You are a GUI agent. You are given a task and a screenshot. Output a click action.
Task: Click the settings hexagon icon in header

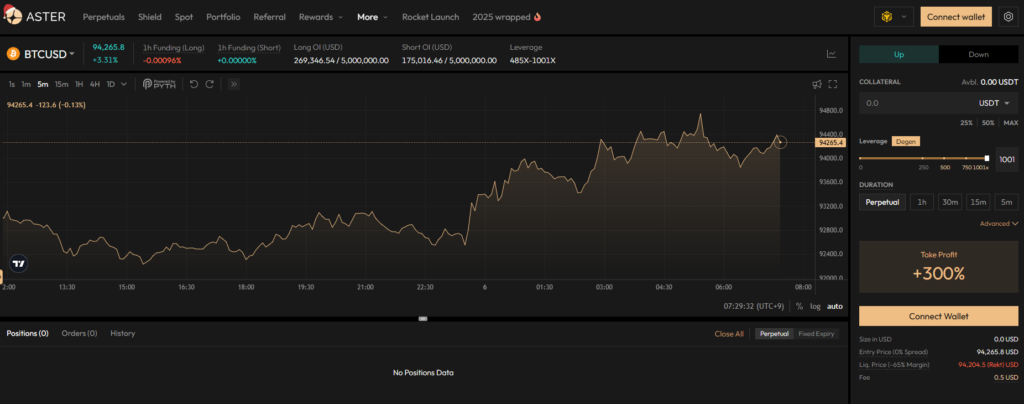1007,17
